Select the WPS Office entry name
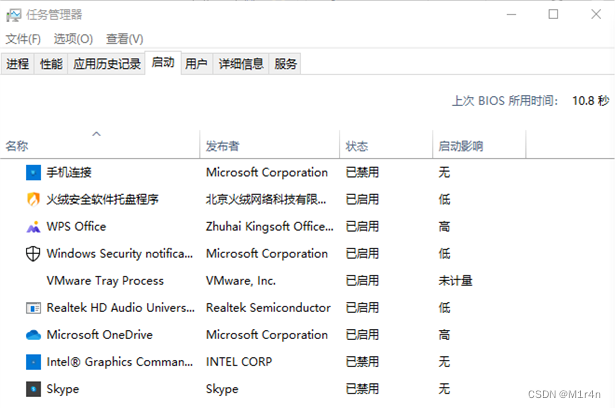This screenshot has width=616, height=408. 76,227
